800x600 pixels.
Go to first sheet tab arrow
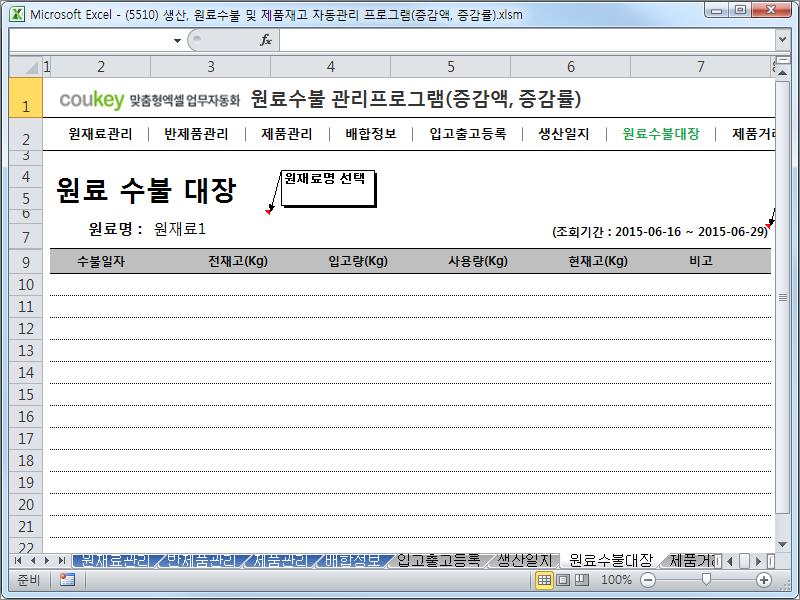pos(18,561)
